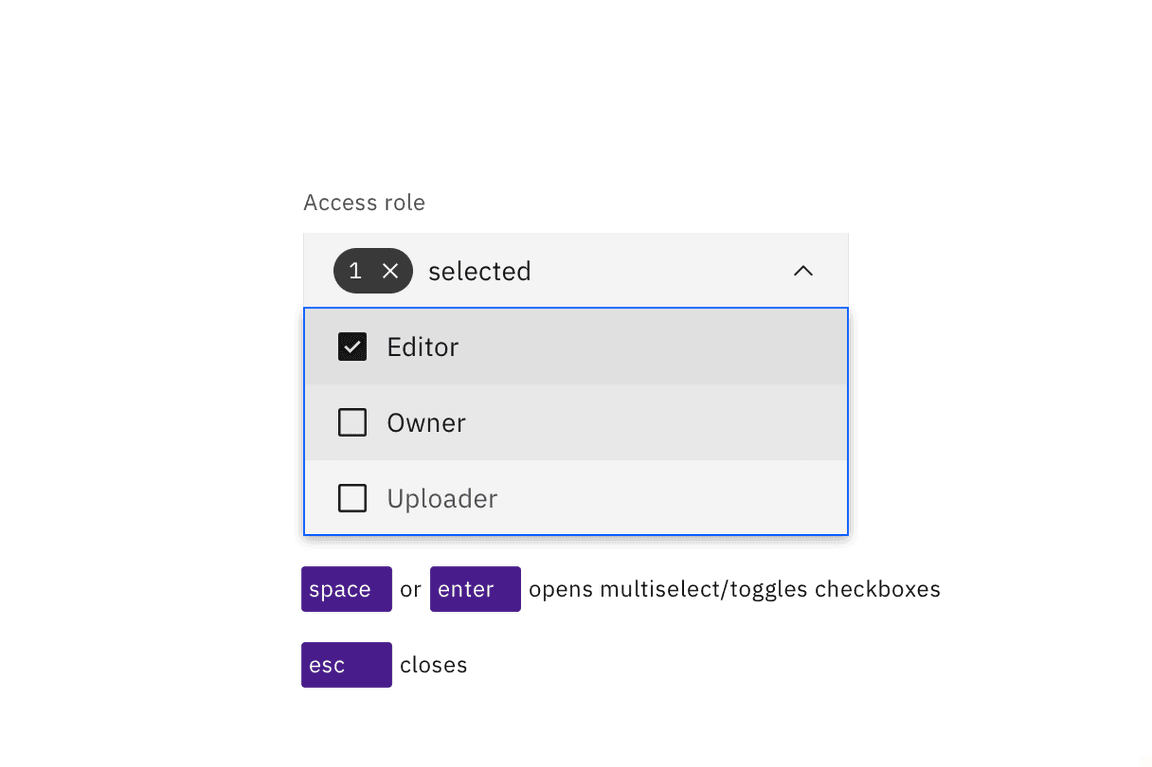Image resolution: width=1152 pixels, height=767 pixels.
Task: Check the Owner checkbox
Action: pos(352,423)
